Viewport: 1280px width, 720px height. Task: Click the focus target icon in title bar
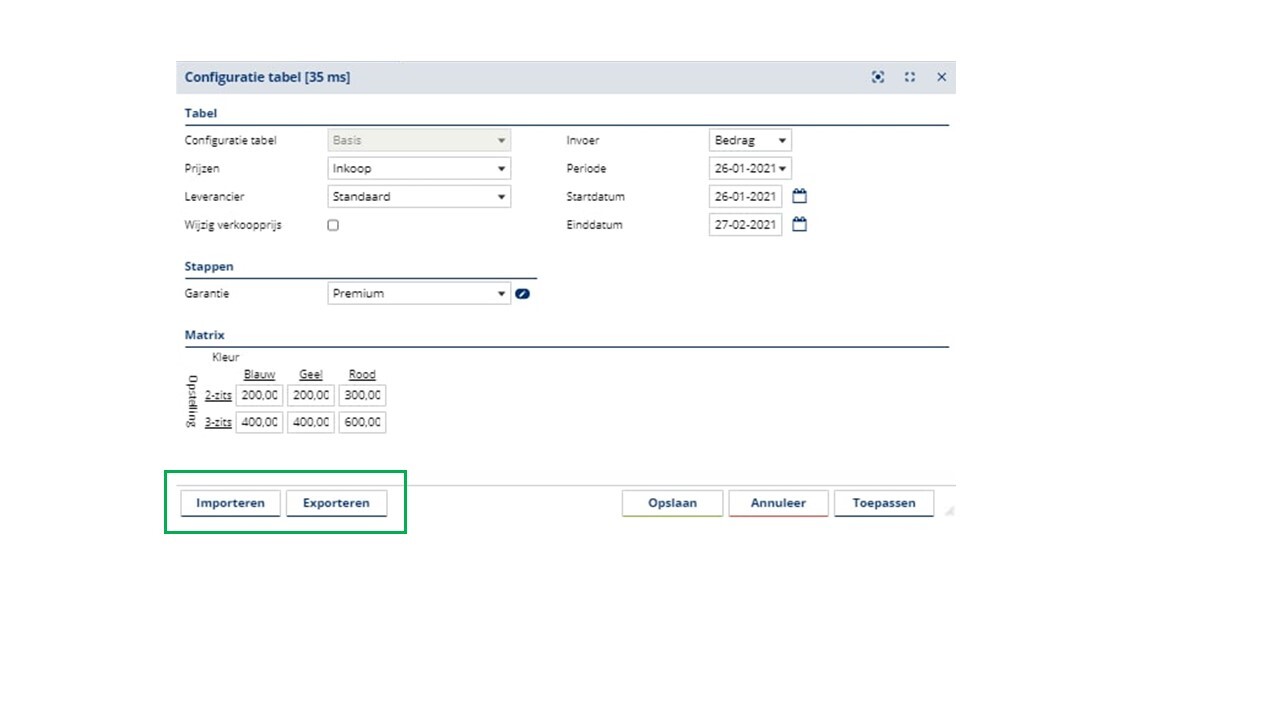coord(878,77)
